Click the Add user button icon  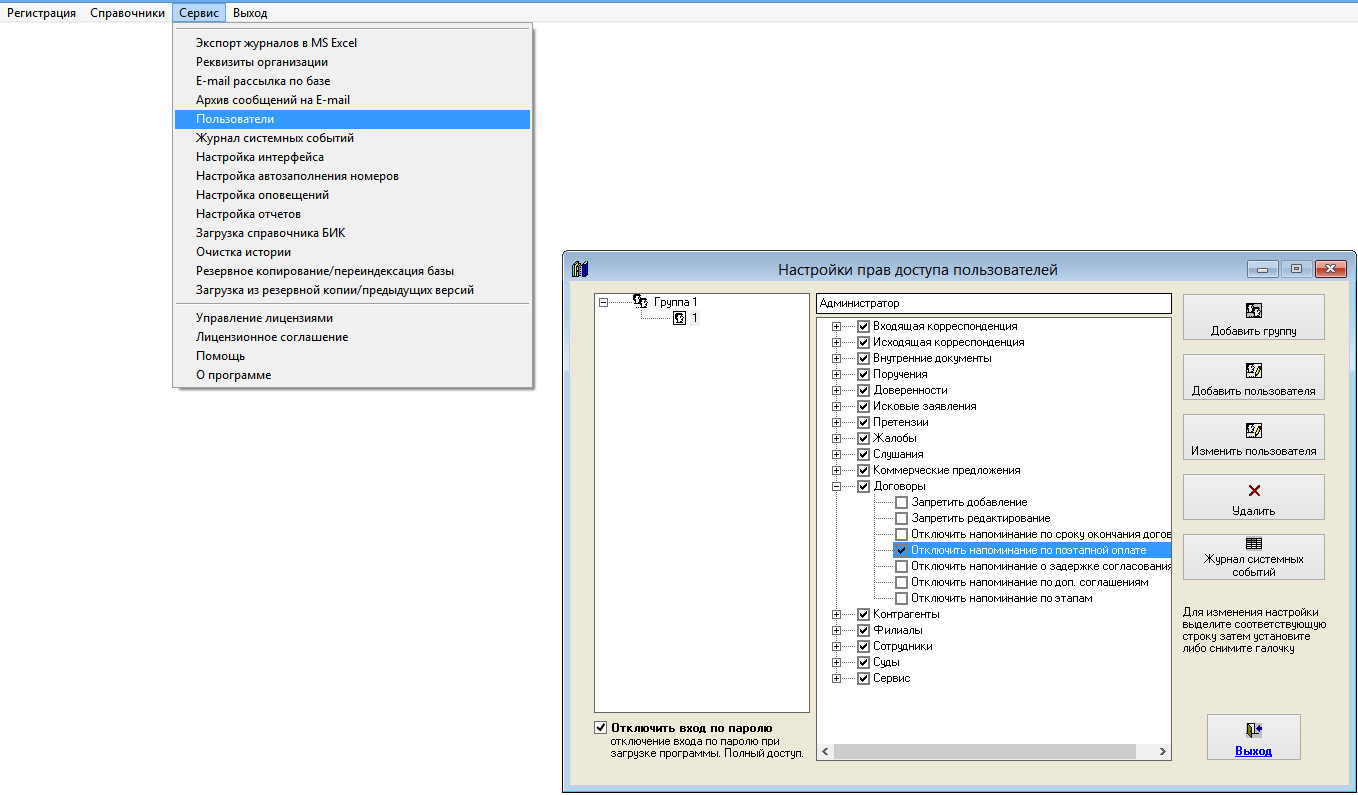tap(1254, 370)
